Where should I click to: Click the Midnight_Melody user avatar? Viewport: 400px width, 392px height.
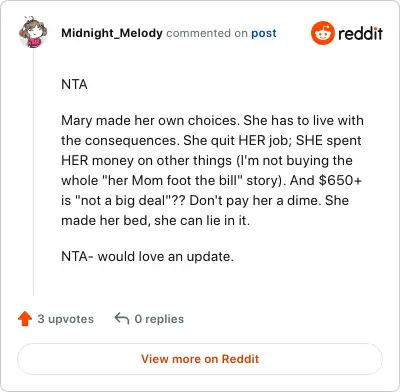(33, 32)
